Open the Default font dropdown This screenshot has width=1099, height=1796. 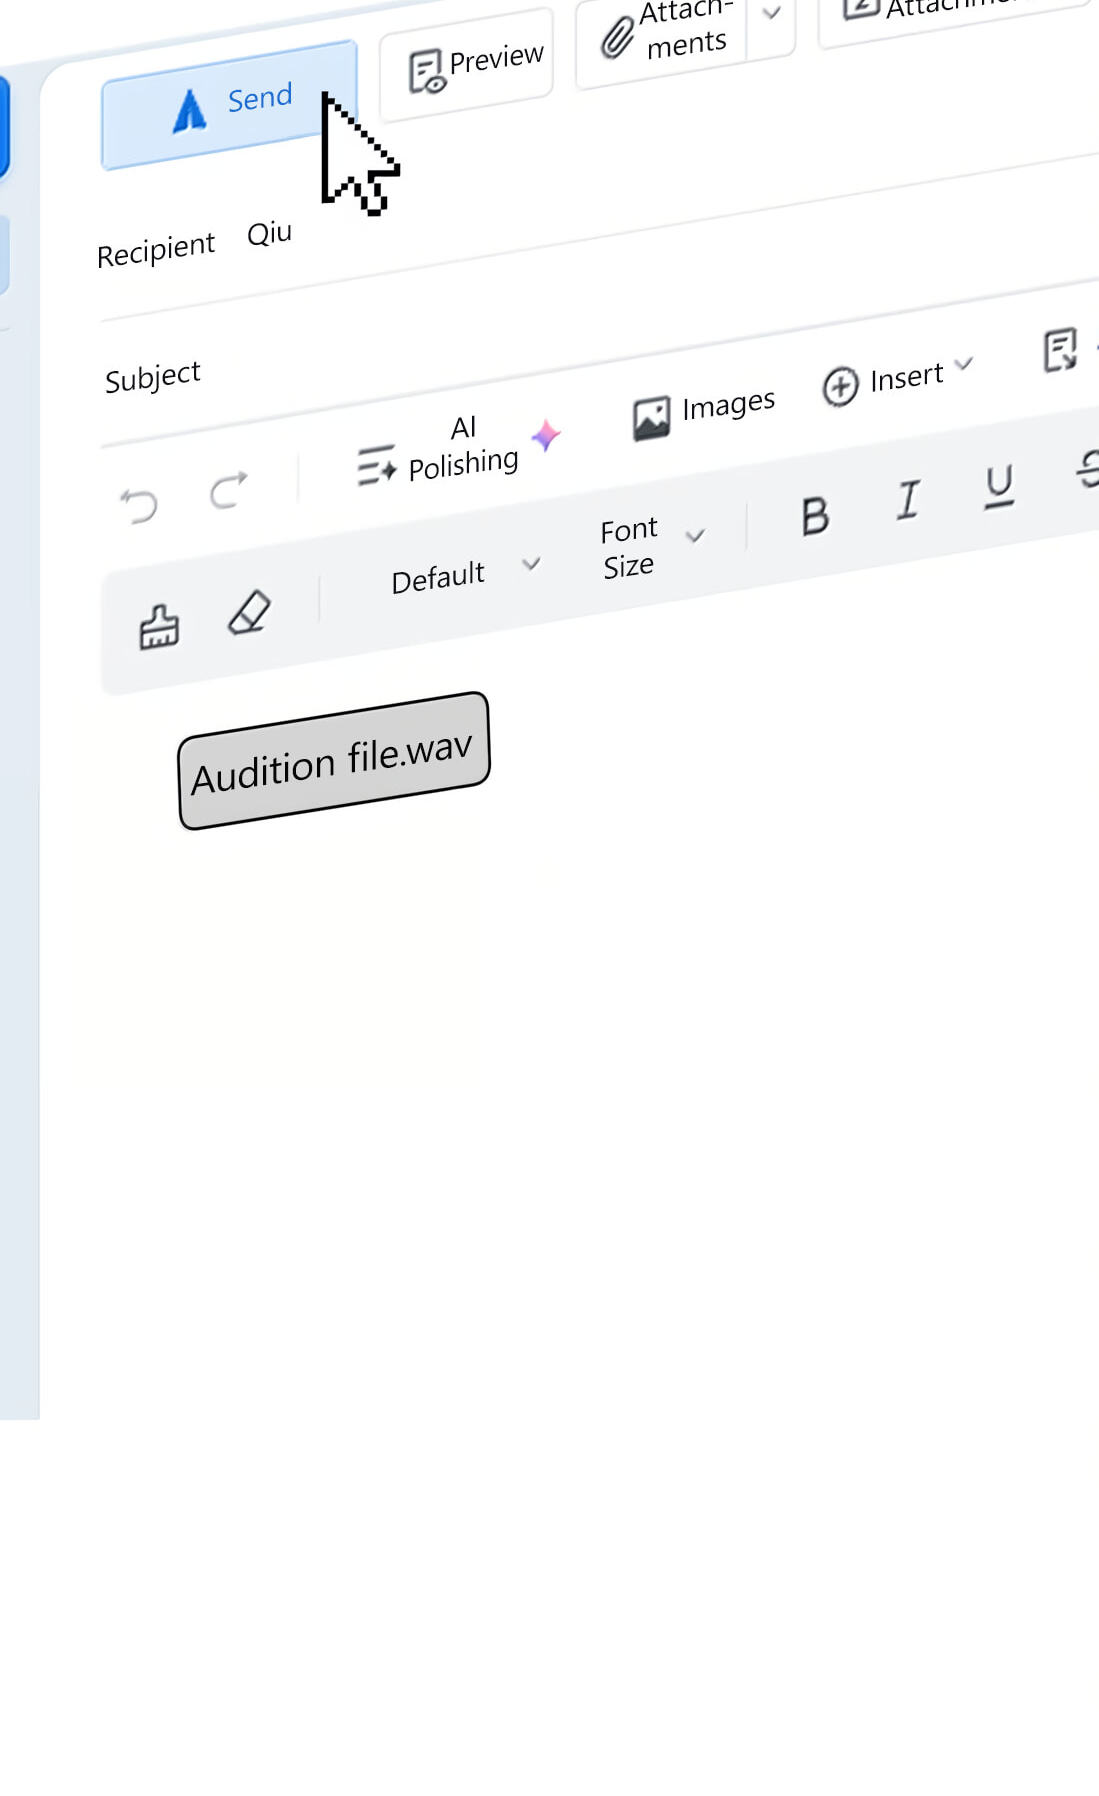click(x=465, y=572)
